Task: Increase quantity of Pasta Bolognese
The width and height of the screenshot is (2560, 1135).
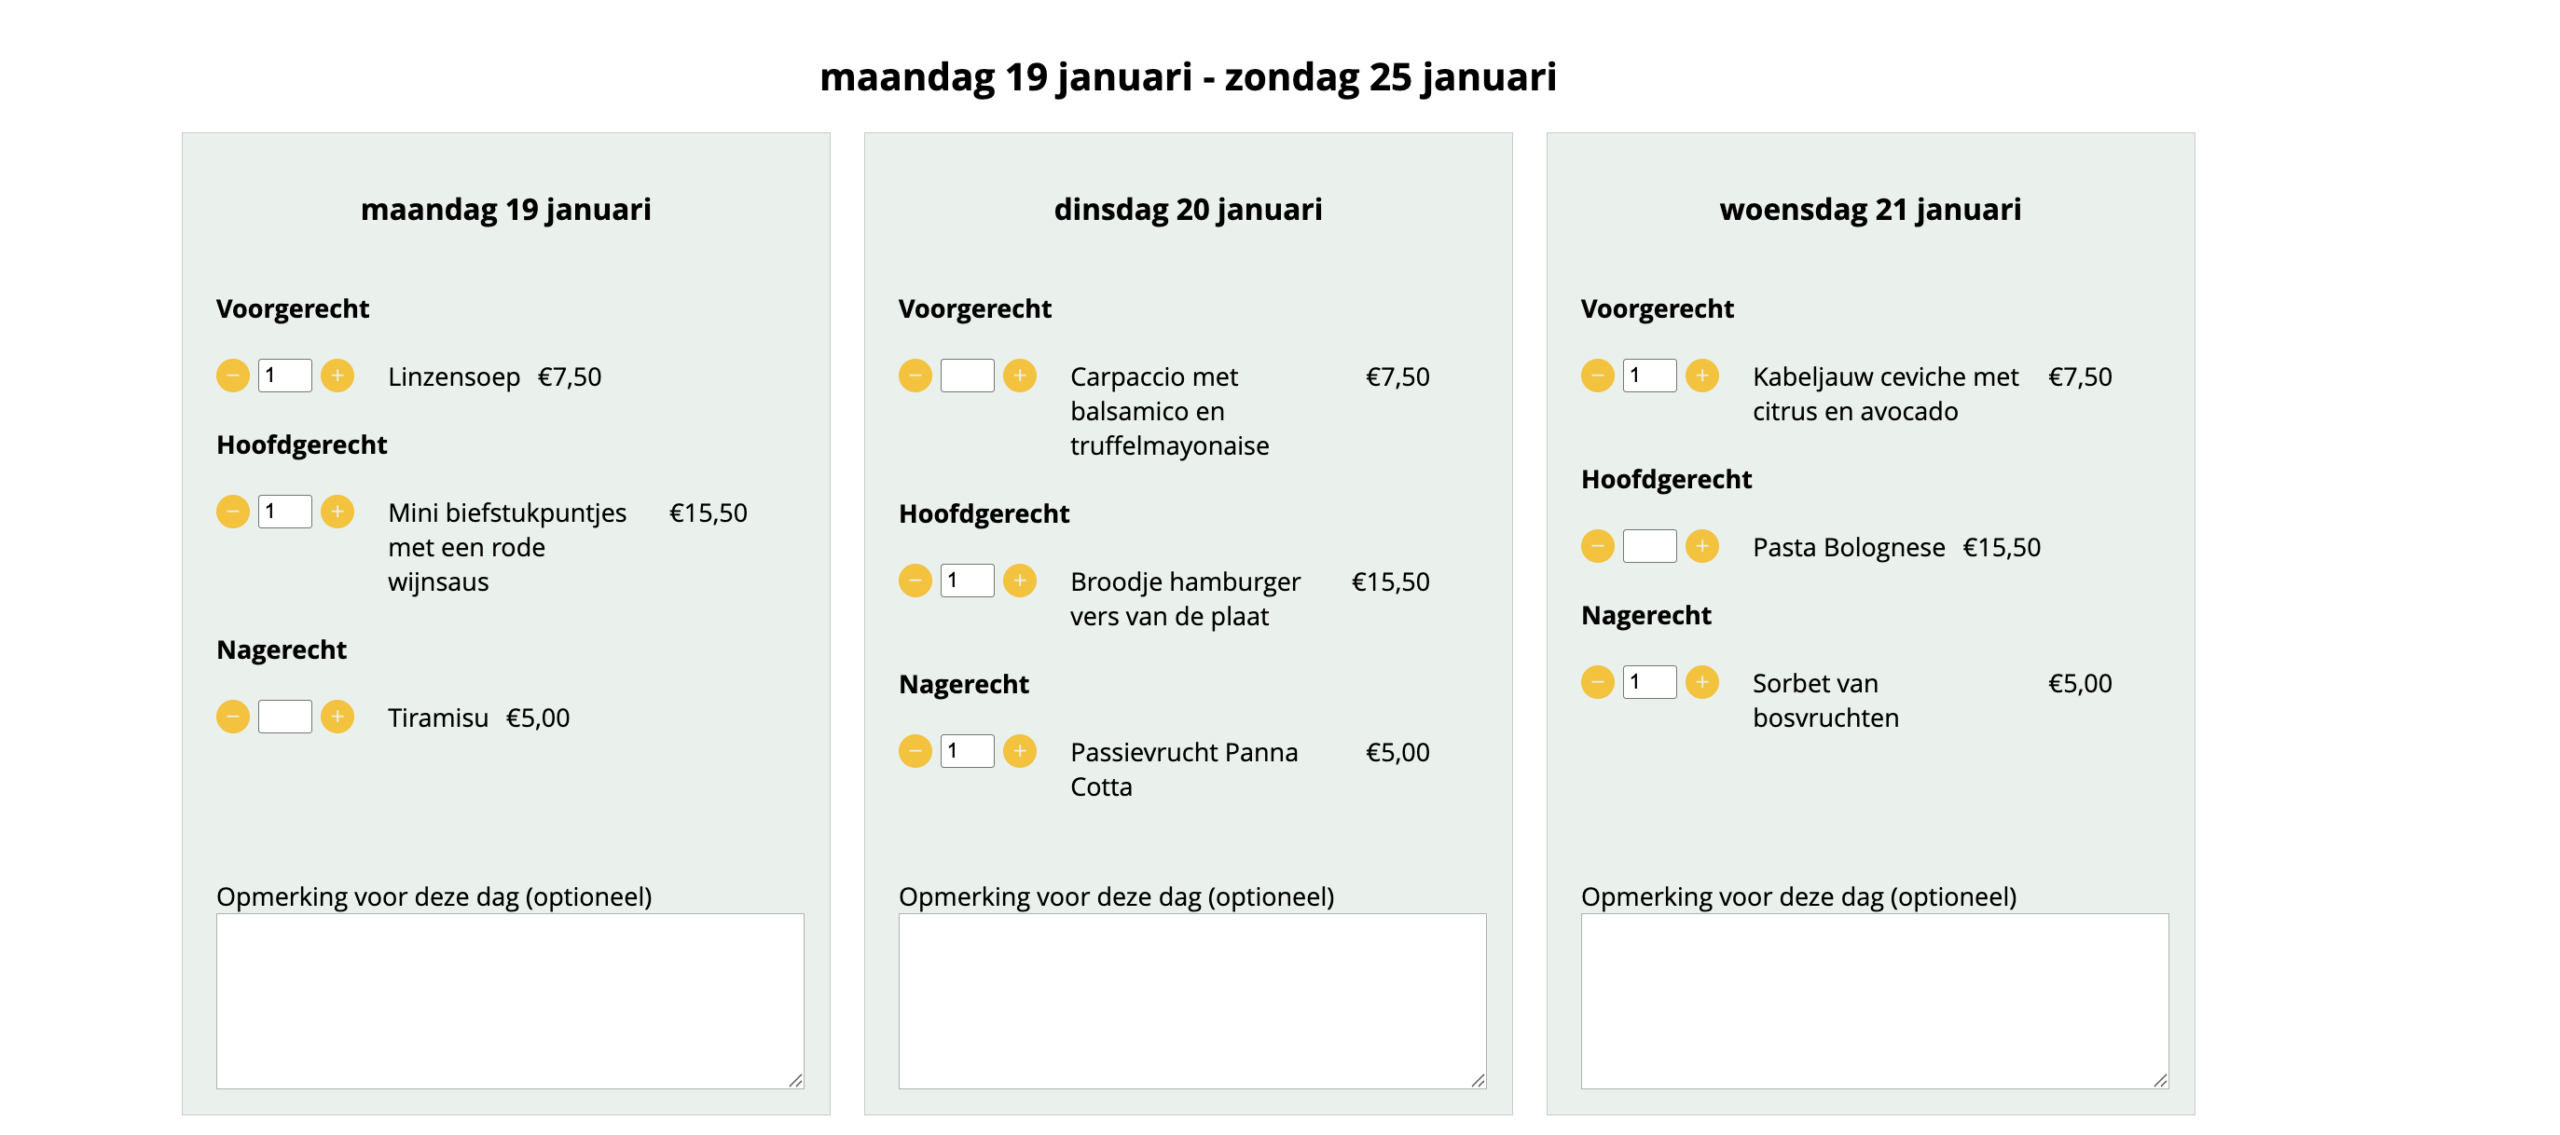Action: pyautogui.click(x=1702, y=546)
